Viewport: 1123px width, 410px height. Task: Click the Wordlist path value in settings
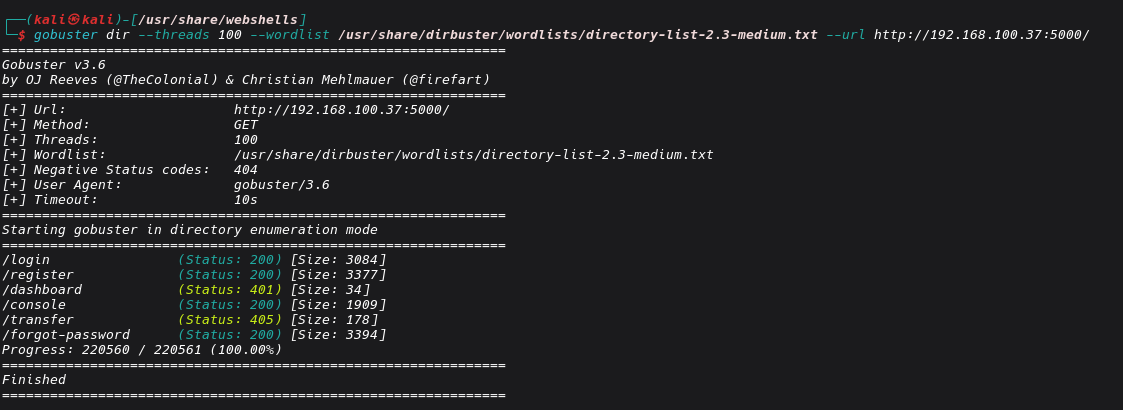pyautogui.click(x=473, y=155)
